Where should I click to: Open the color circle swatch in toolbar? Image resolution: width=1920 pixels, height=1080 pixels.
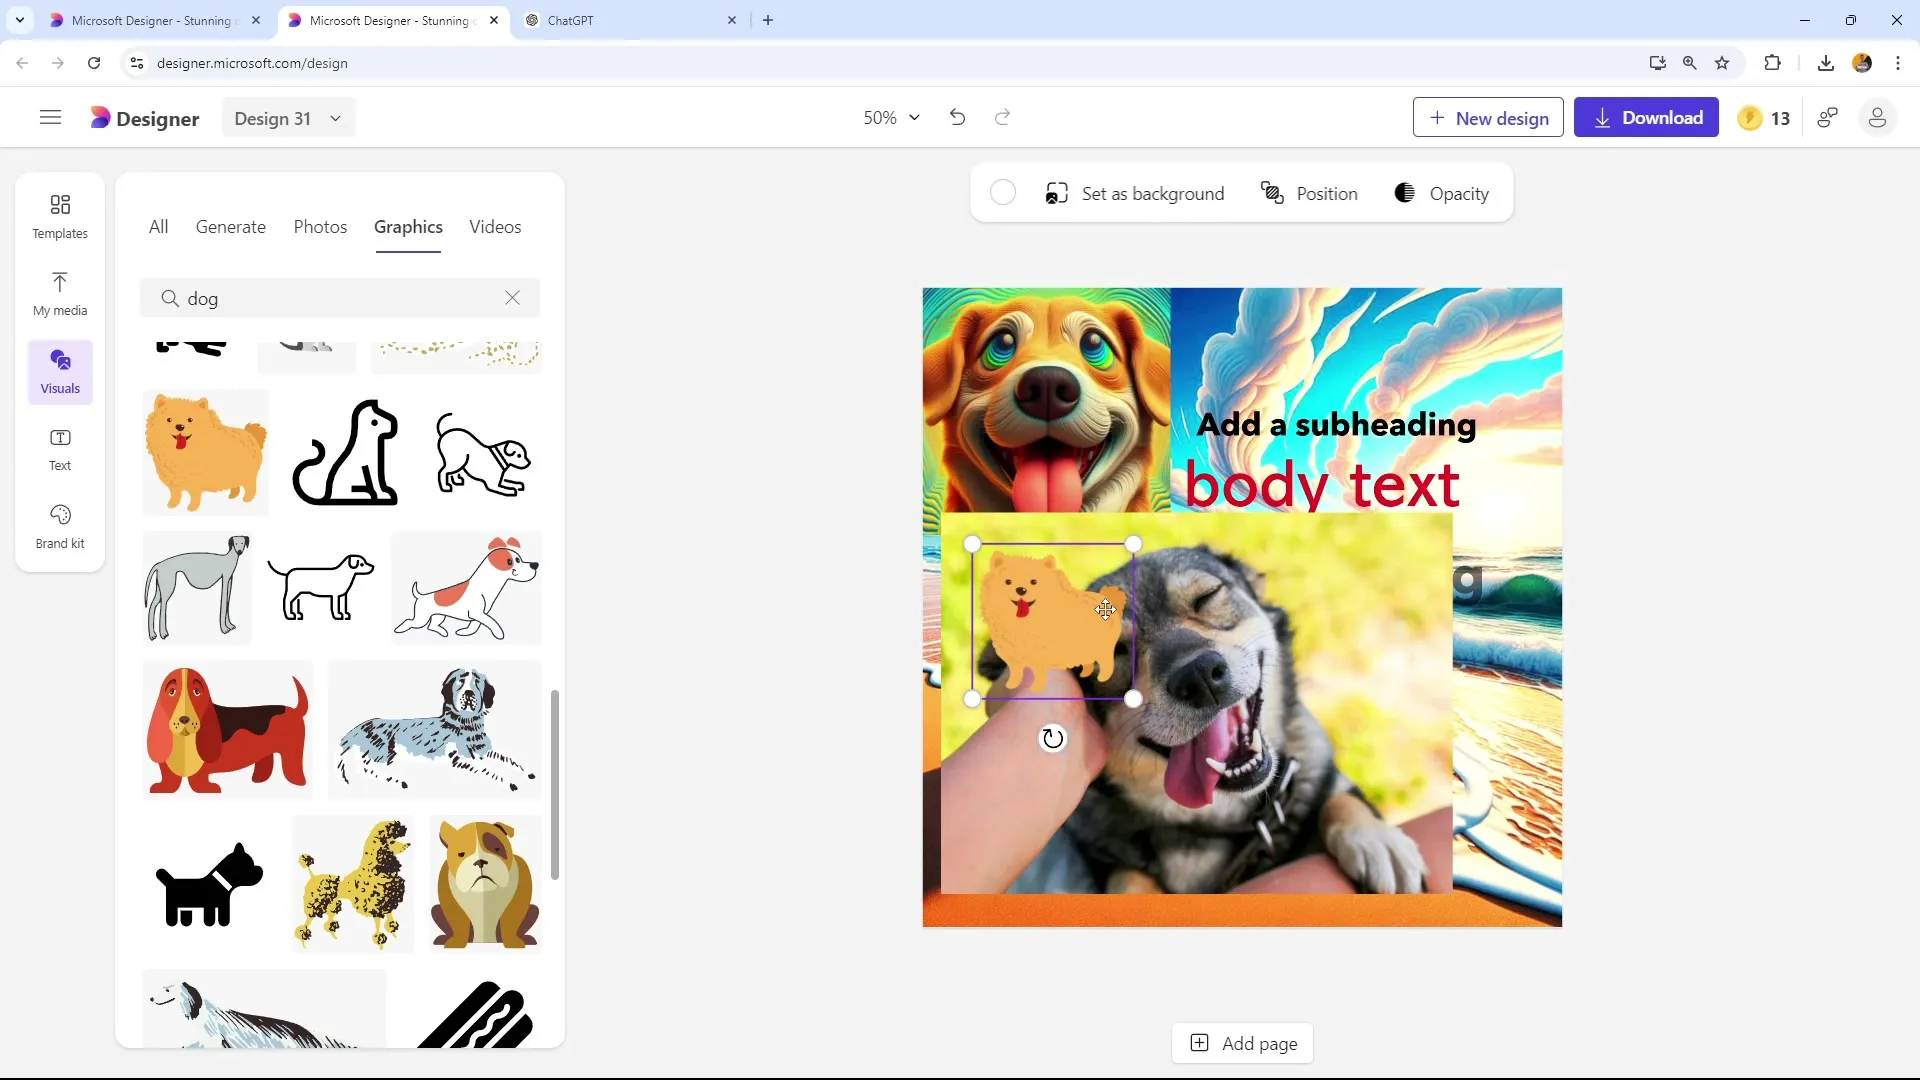coord(1003,193)
